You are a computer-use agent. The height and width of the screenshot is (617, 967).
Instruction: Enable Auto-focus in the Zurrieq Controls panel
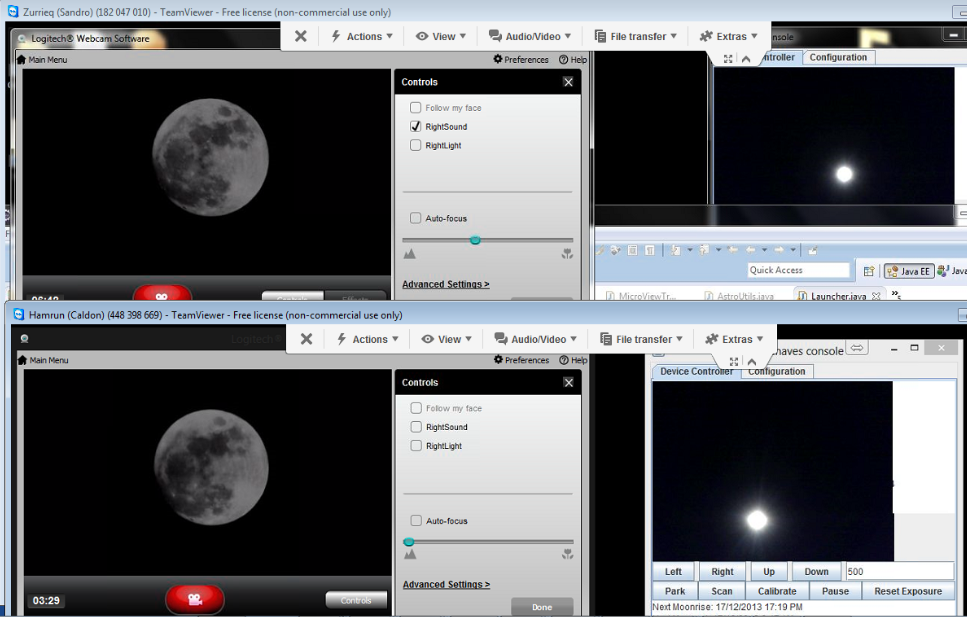pyautogui.click(x=416, y=218)
